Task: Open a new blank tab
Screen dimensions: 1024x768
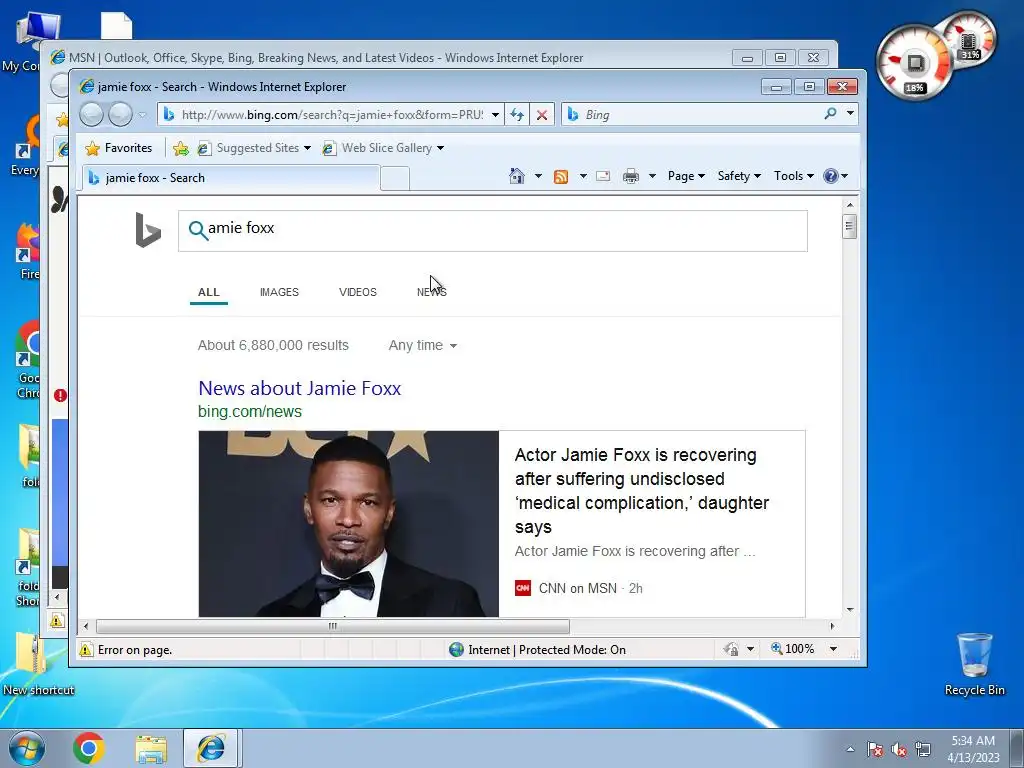Action: [394, 178]
